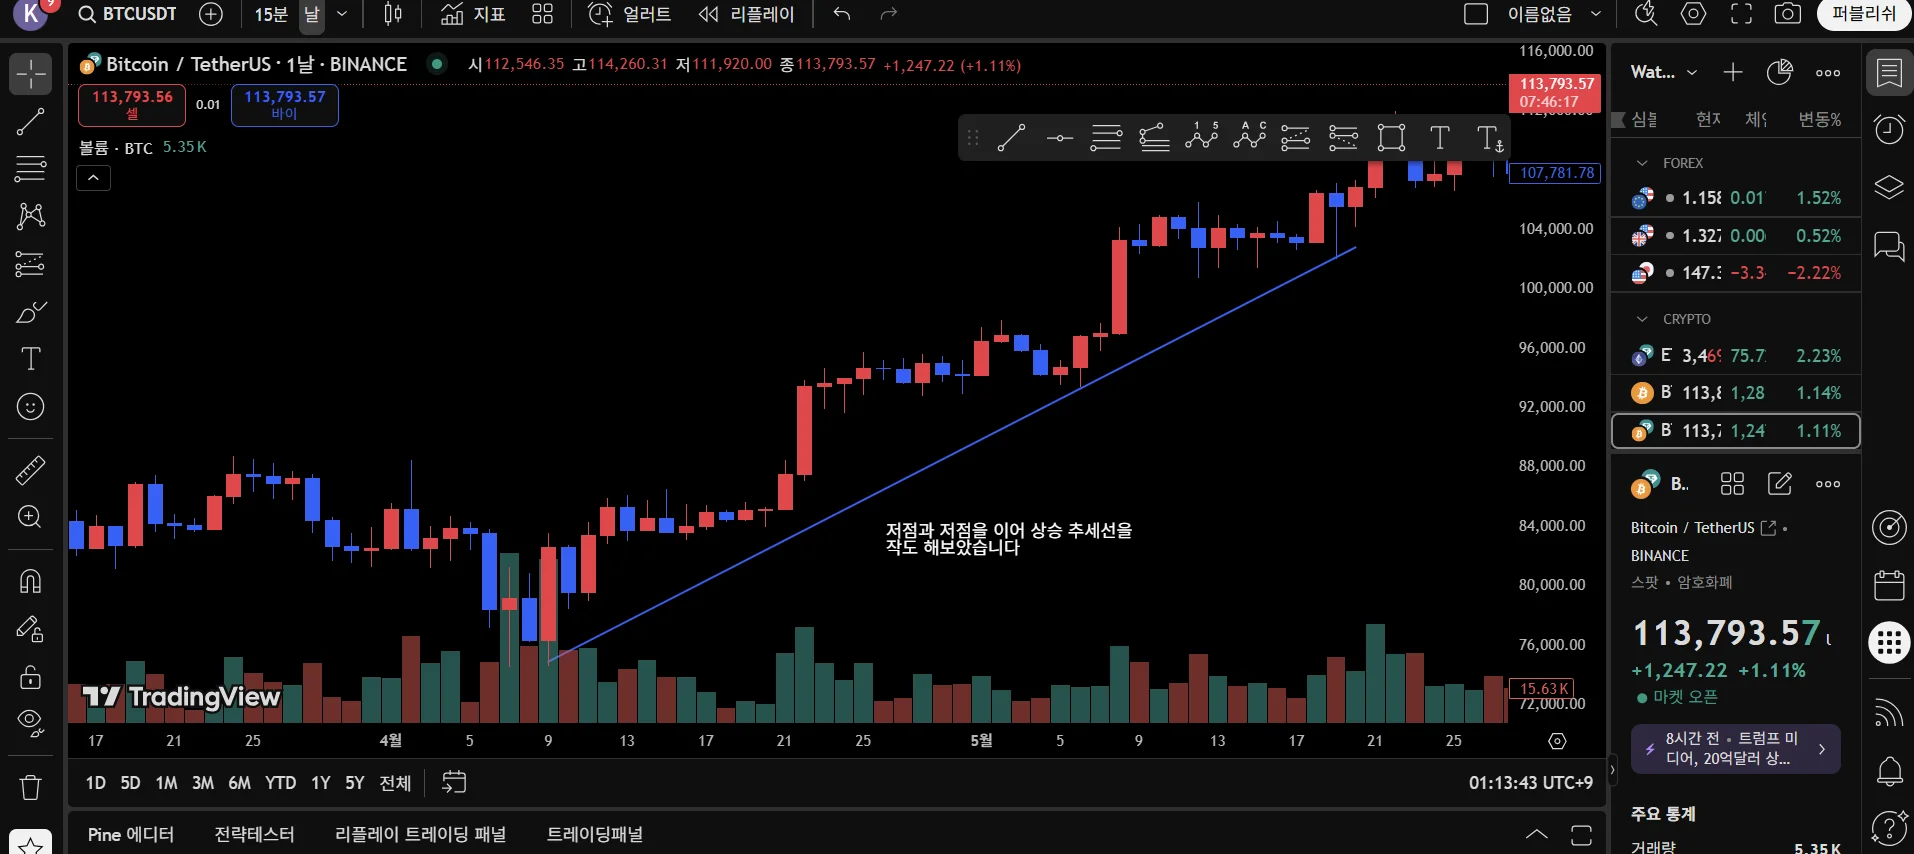1914x854 pixels.
Task: Click the 퍼블리쉬 publish button
Action: 1864,14
